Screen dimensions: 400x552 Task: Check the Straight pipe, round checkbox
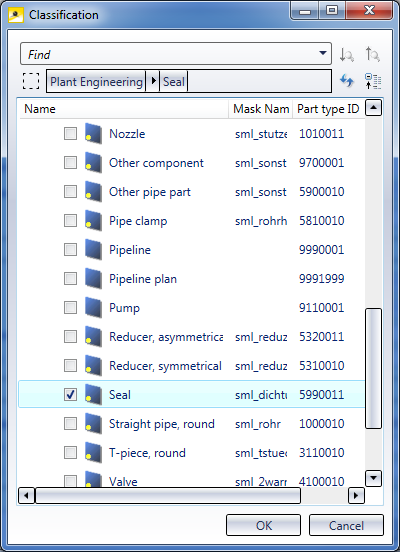[x=70, y=424]
